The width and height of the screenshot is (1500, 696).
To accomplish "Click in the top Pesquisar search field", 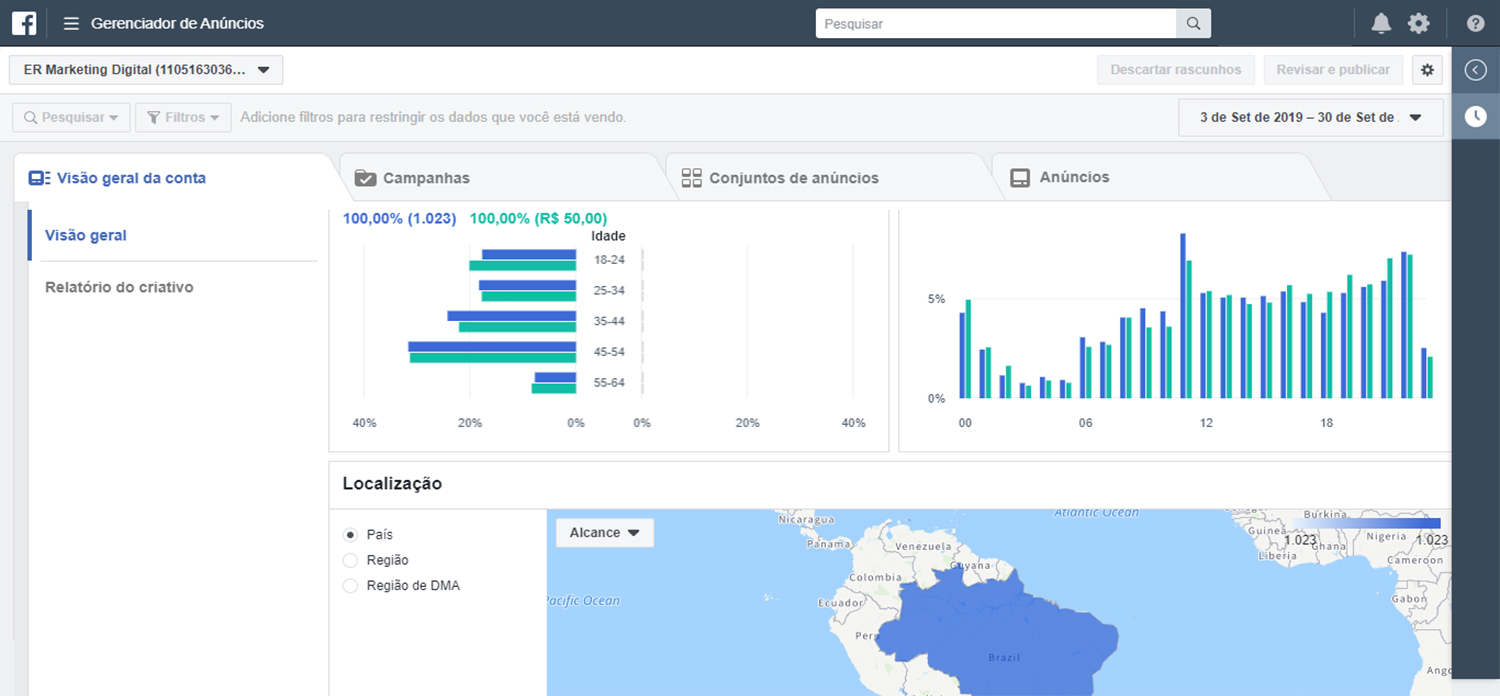I will [995, 24].
